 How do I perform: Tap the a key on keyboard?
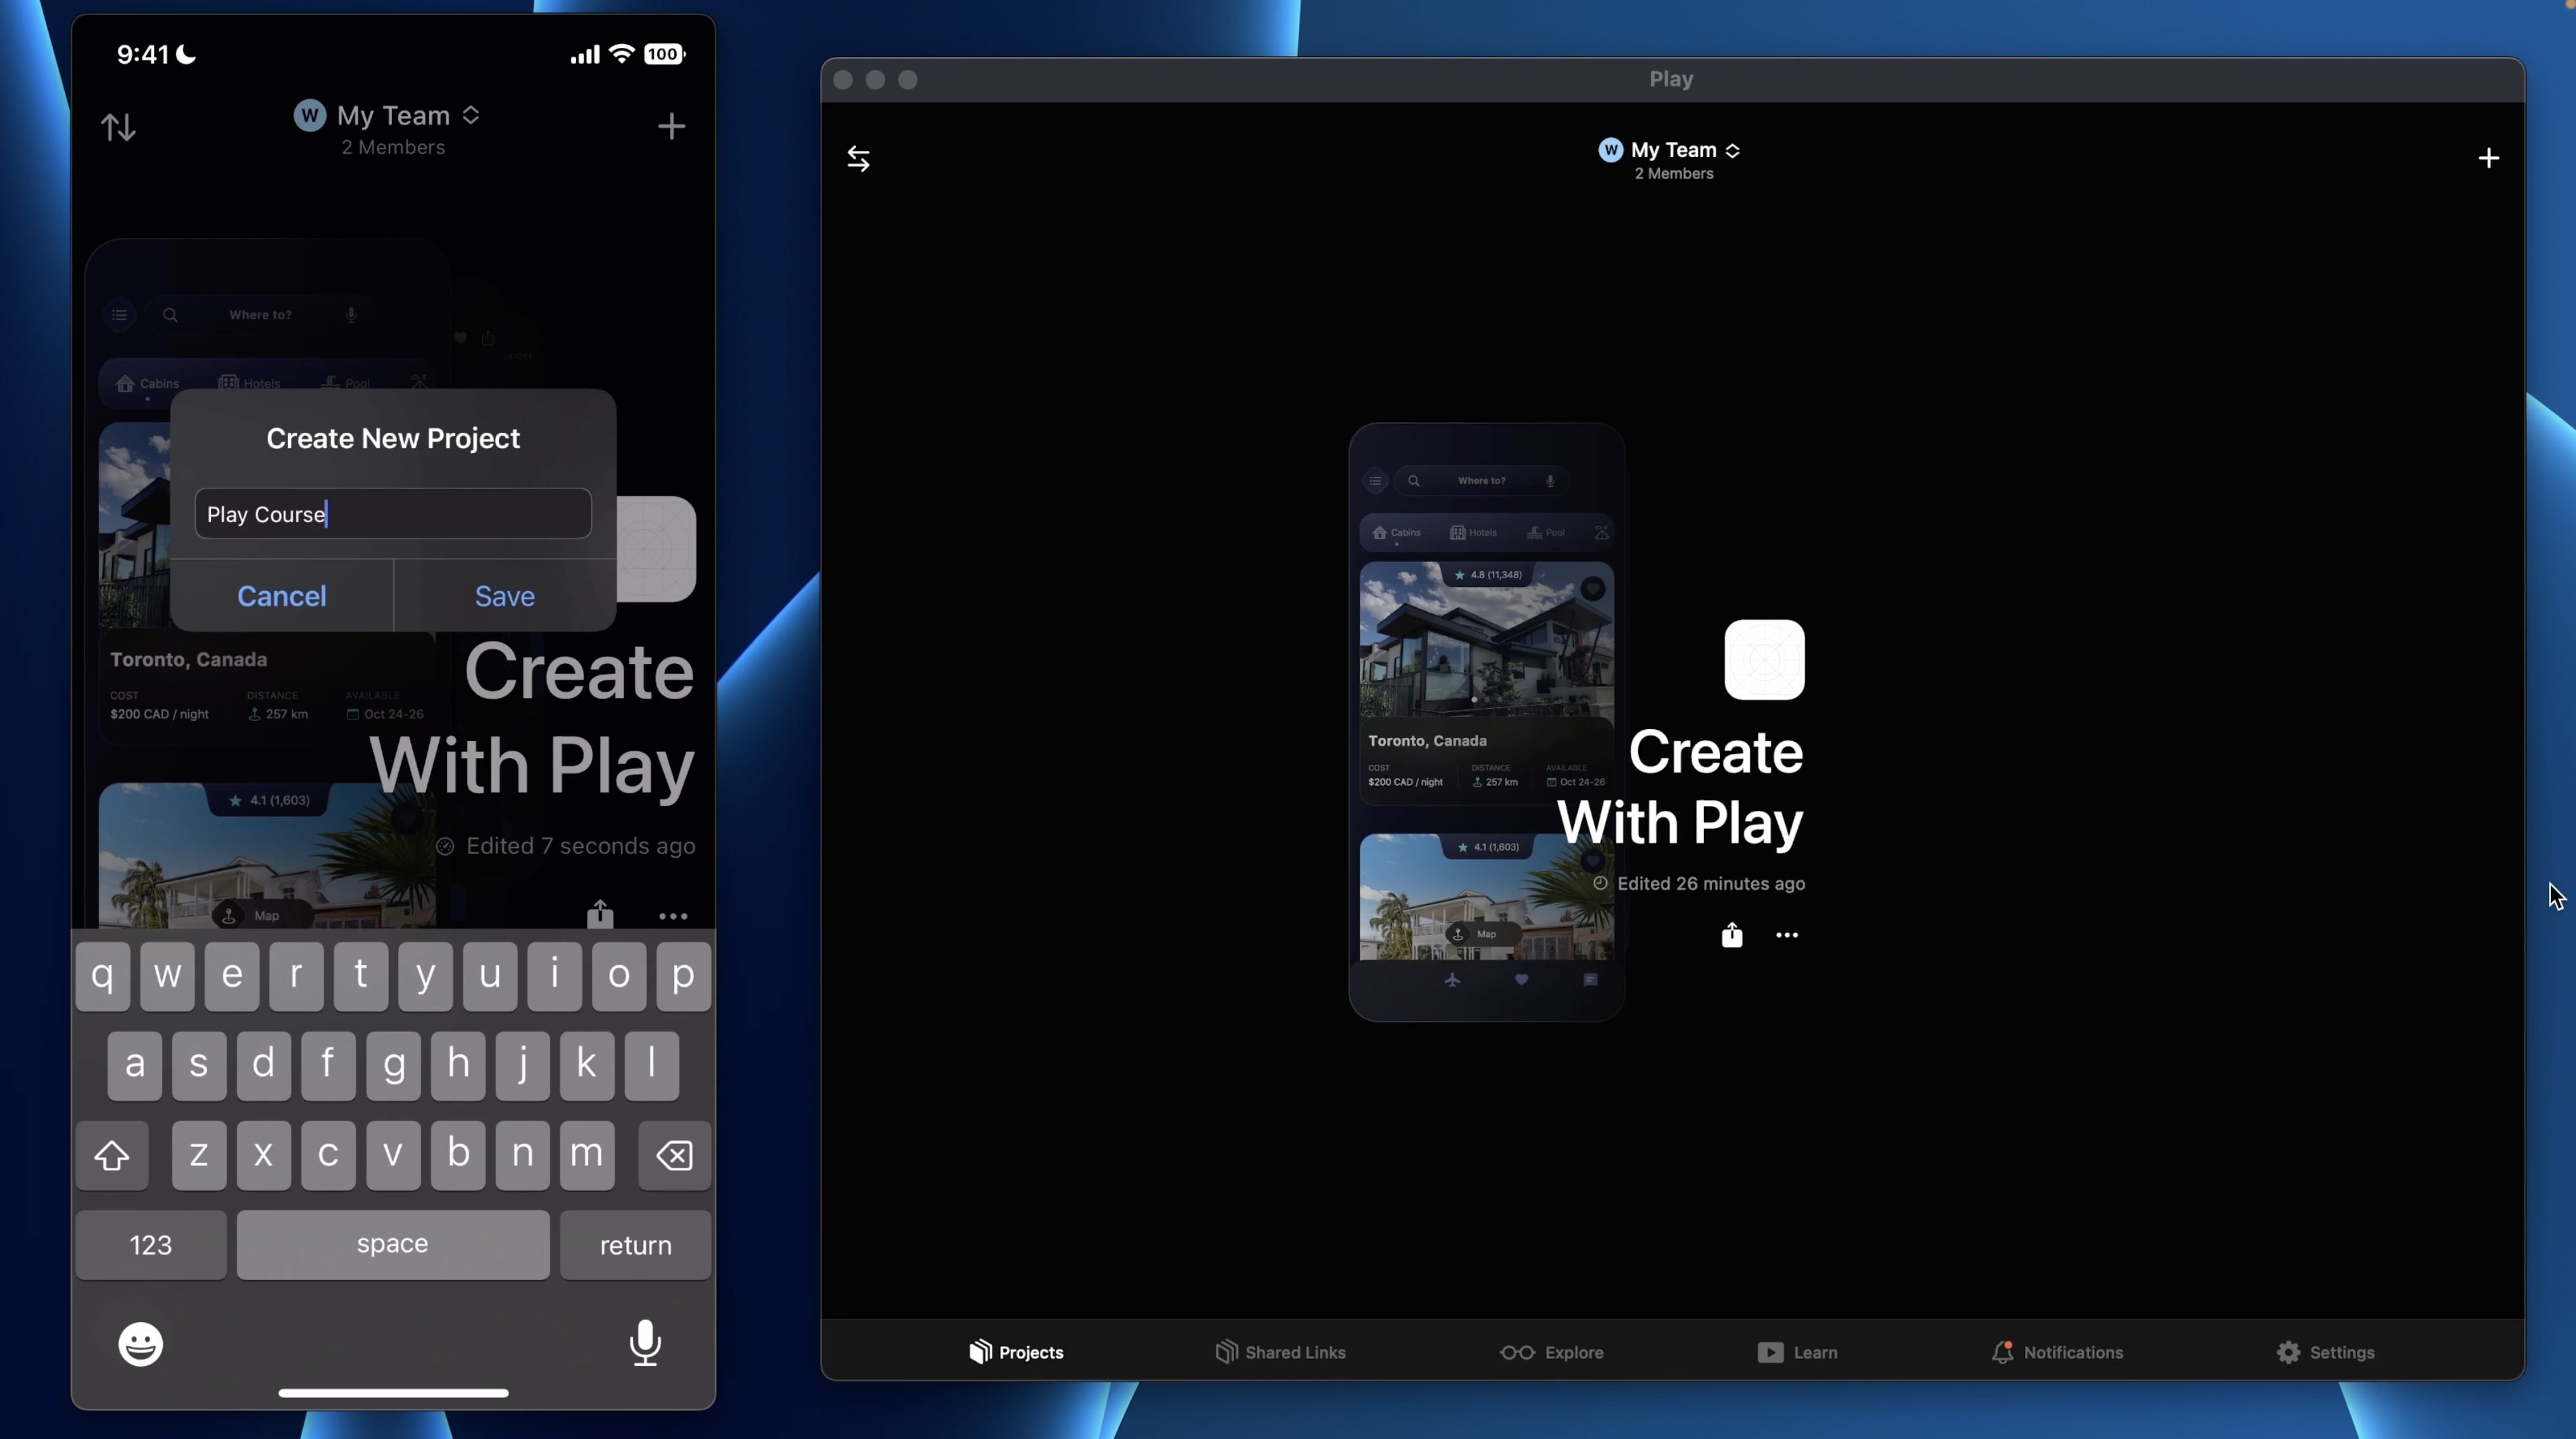(x=135, y=1065)
